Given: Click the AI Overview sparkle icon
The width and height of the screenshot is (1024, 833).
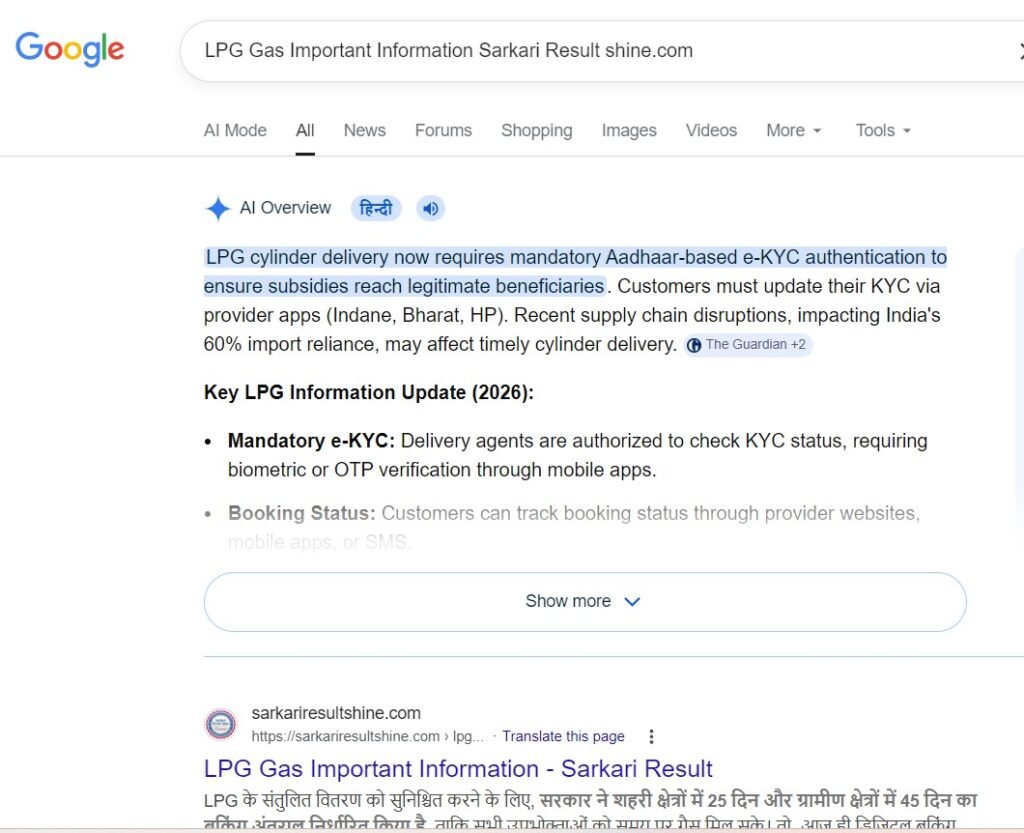Looking at the screenshot, I should 216,208.
